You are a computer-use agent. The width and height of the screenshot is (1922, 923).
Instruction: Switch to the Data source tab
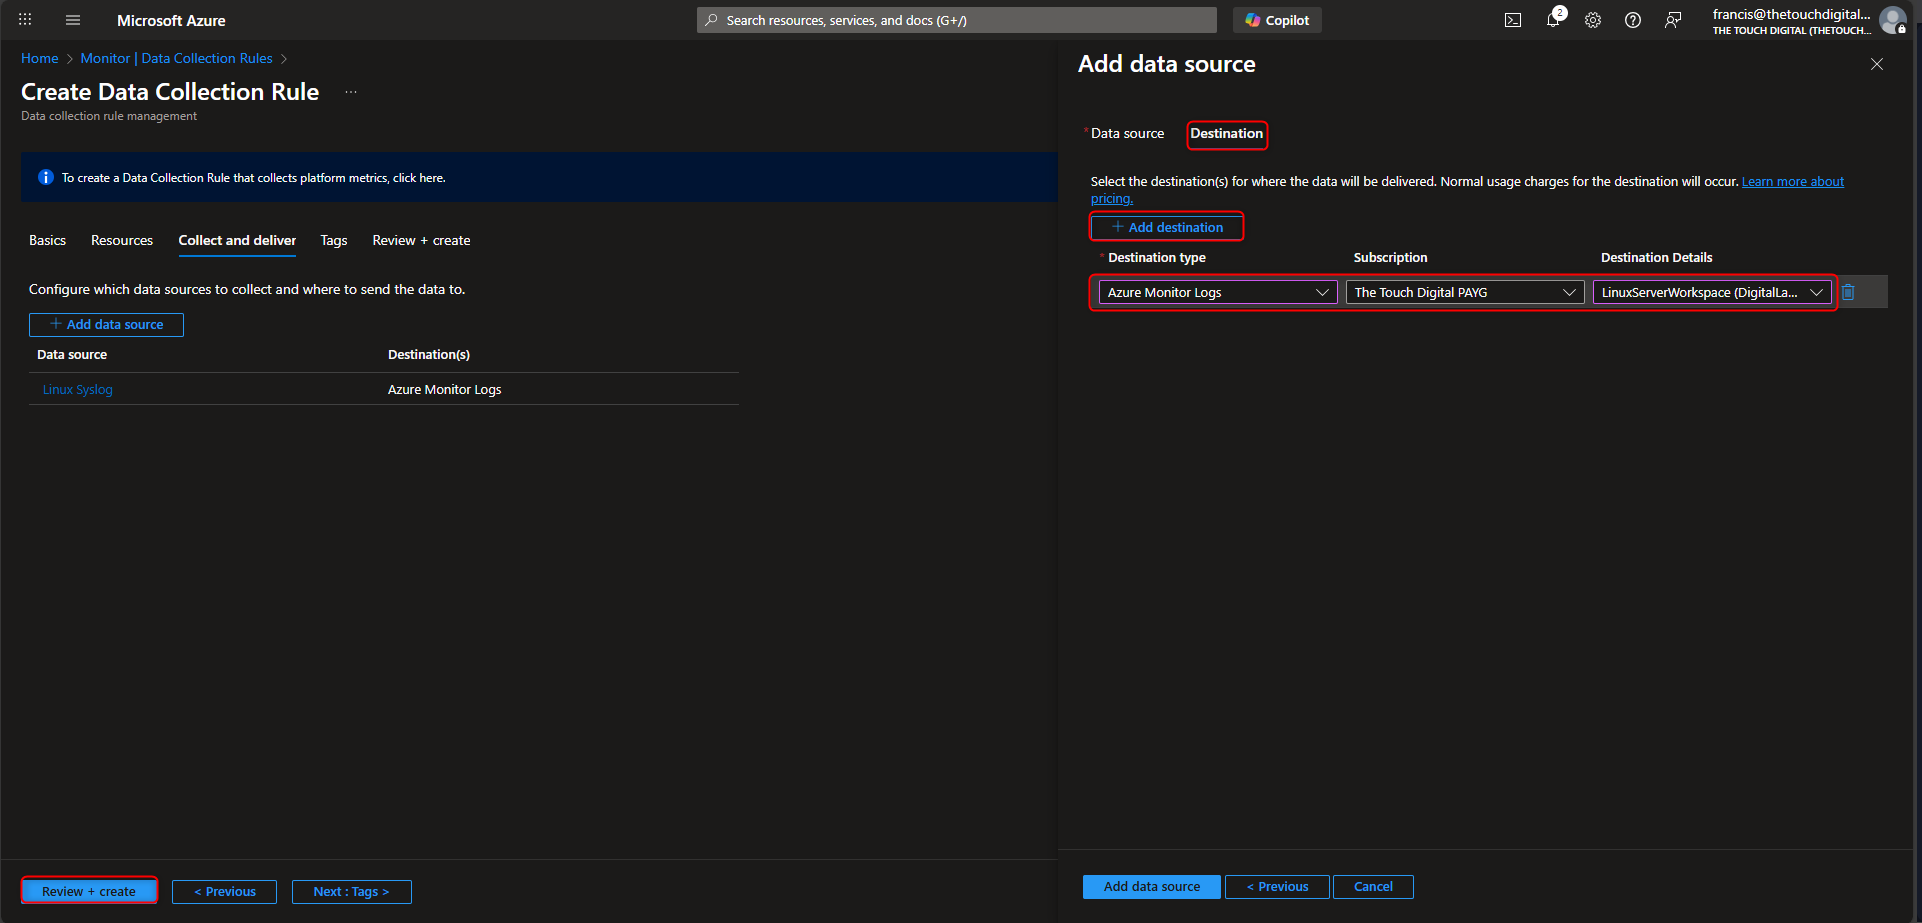coord(1126,133)
